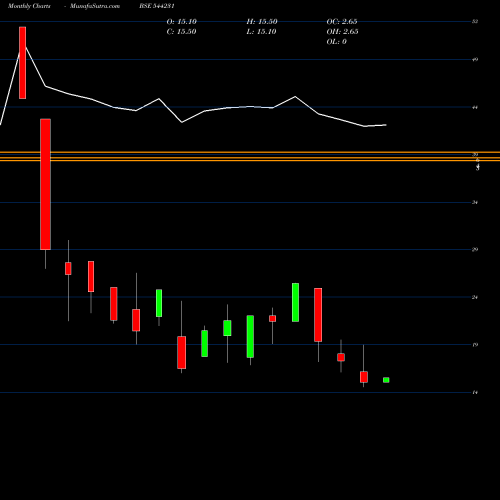Click the H: 15.50 high value
The width and height of the screenshot is (500, 500).
pyautogui.click(x=262, y=22)
